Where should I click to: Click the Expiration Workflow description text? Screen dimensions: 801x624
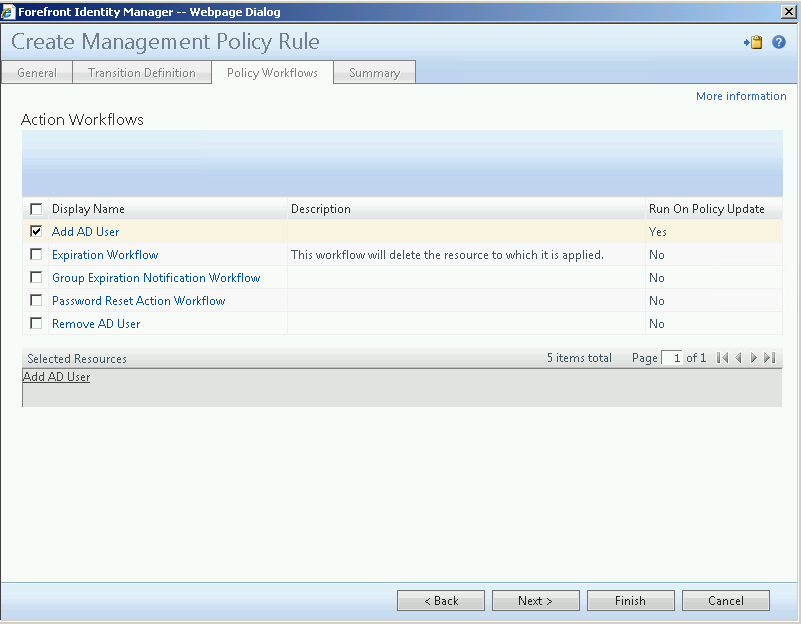point(447,255)
